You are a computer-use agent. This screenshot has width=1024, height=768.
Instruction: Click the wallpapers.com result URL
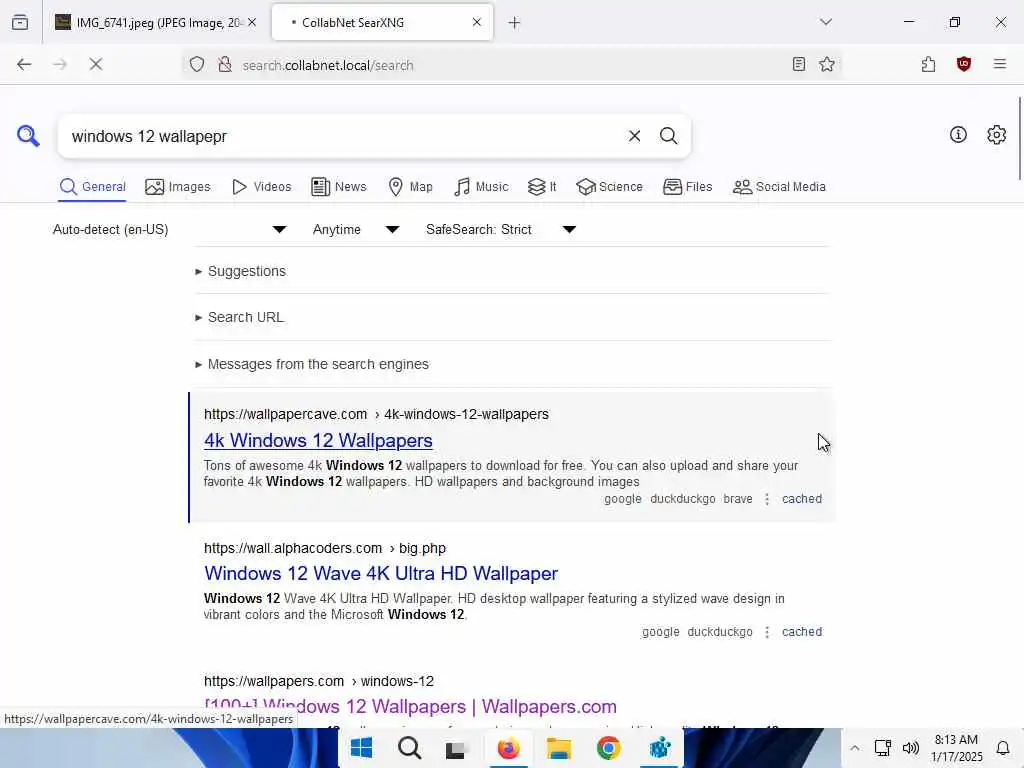pyautogui.click(x=319, y=681)
